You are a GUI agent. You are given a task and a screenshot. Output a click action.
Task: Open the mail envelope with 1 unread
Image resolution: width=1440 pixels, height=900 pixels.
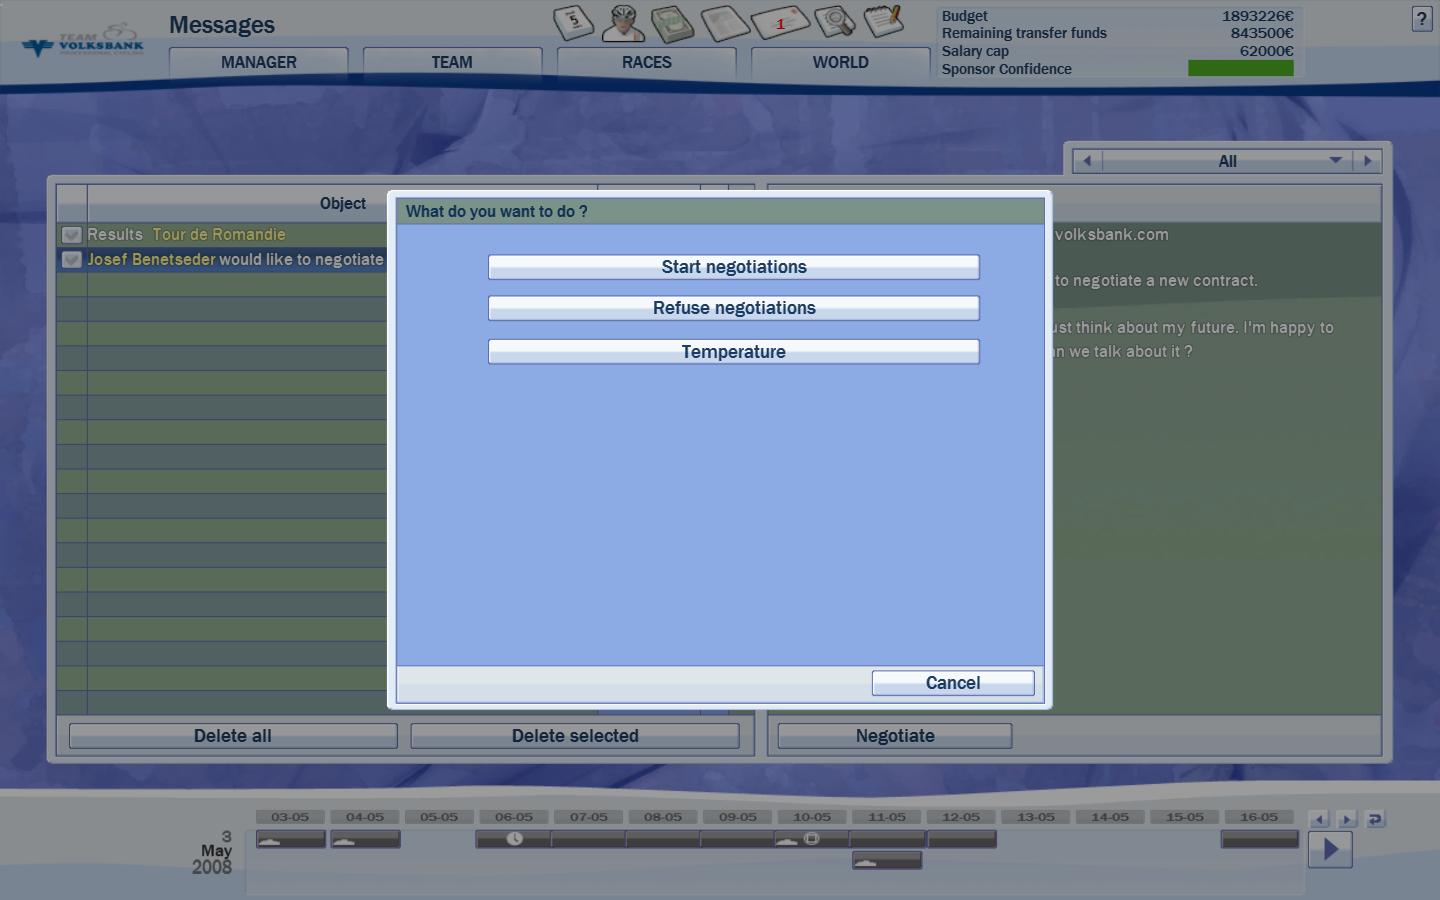[x=780, y=23]
